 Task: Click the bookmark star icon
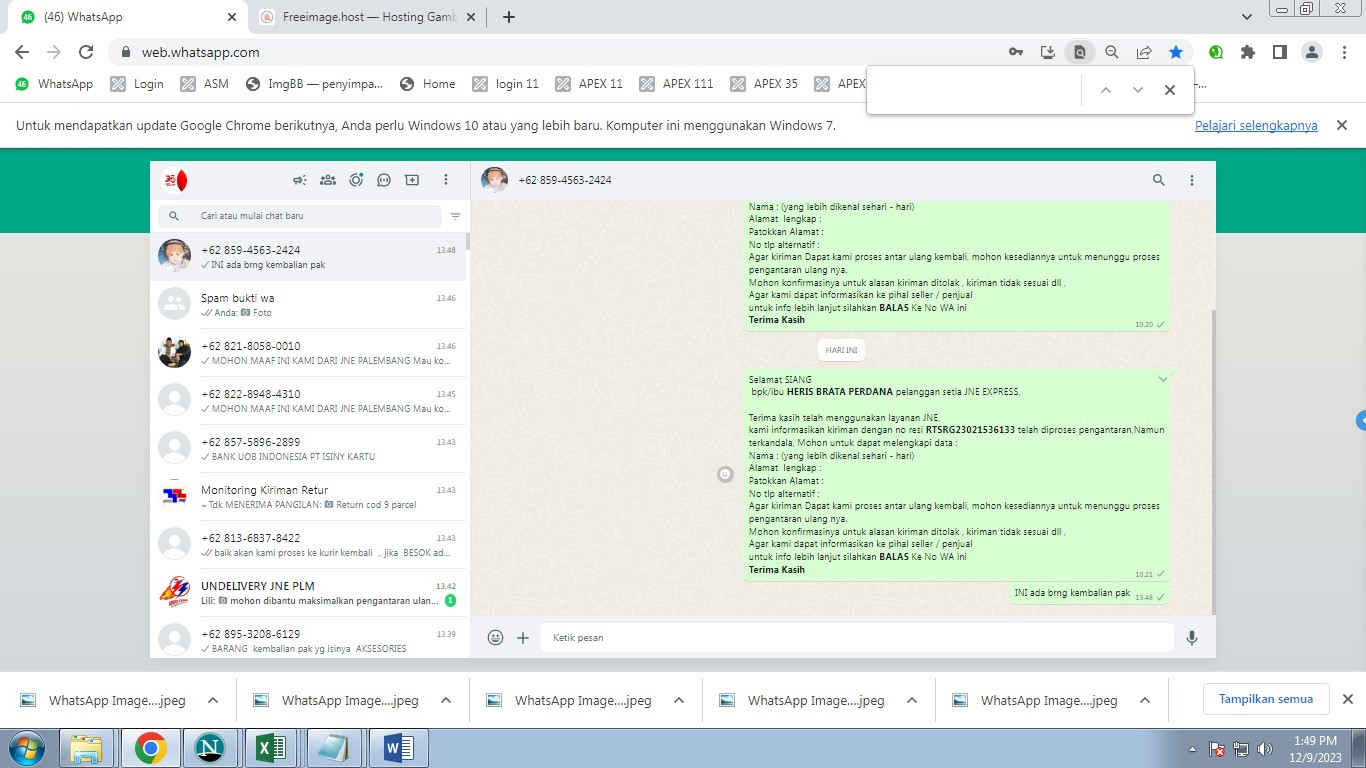pyautogui.click(x=1176, y=52)
